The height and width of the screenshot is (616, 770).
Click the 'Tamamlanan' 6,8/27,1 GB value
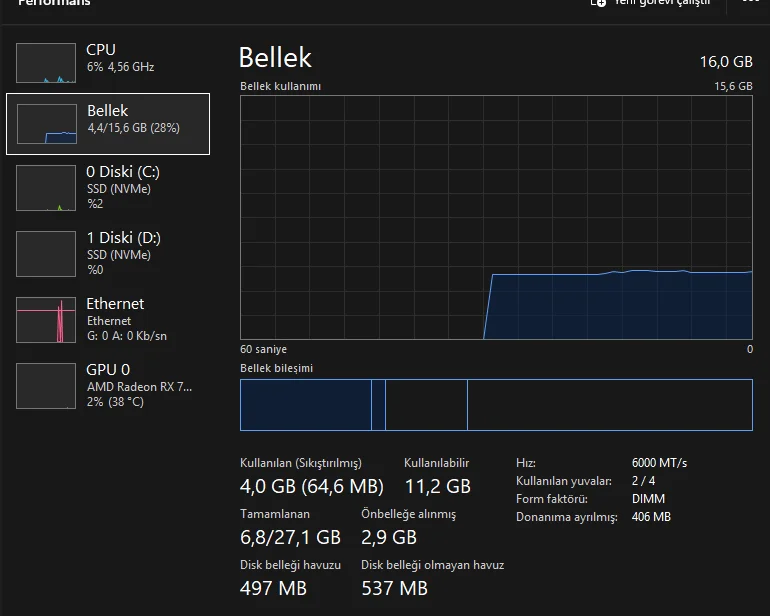click(x=290, y=537)
